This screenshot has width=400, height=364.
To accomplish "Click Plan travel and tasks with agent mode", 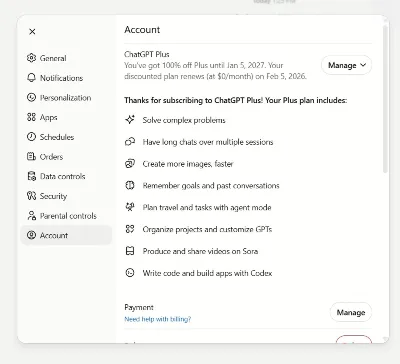I will point(207,207).
